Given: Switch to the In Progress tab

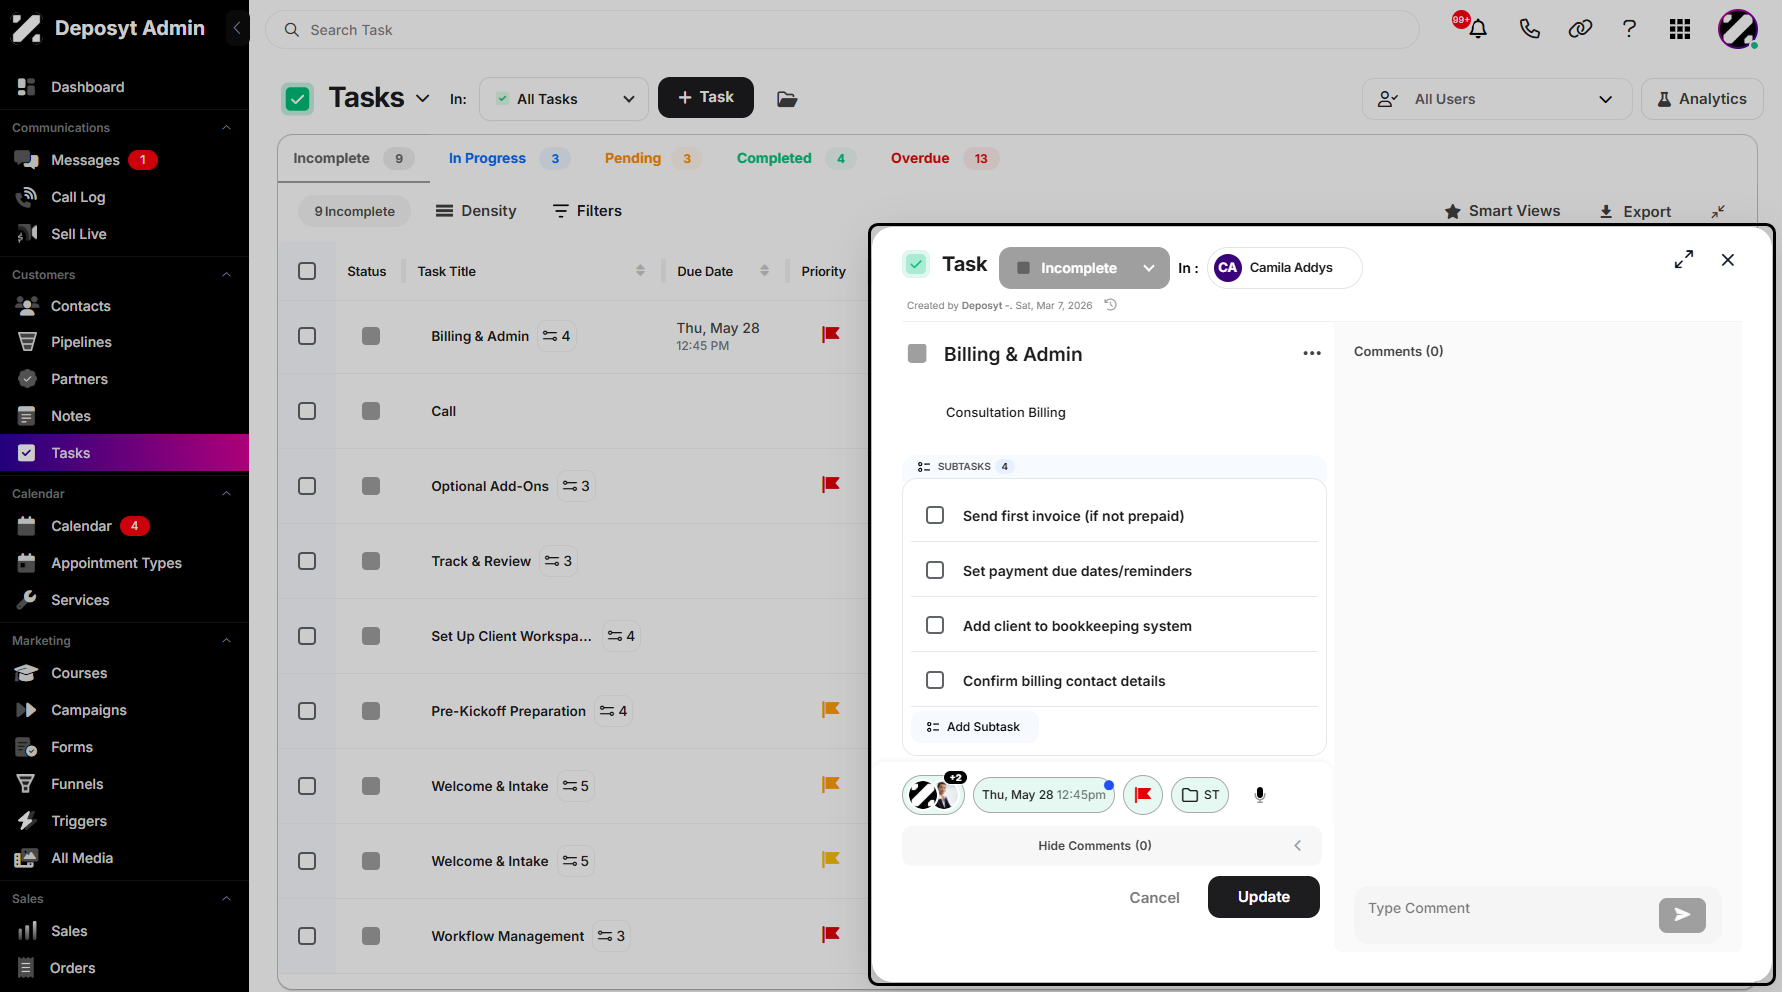Looking at the screenshot, I should pos(509,158).
